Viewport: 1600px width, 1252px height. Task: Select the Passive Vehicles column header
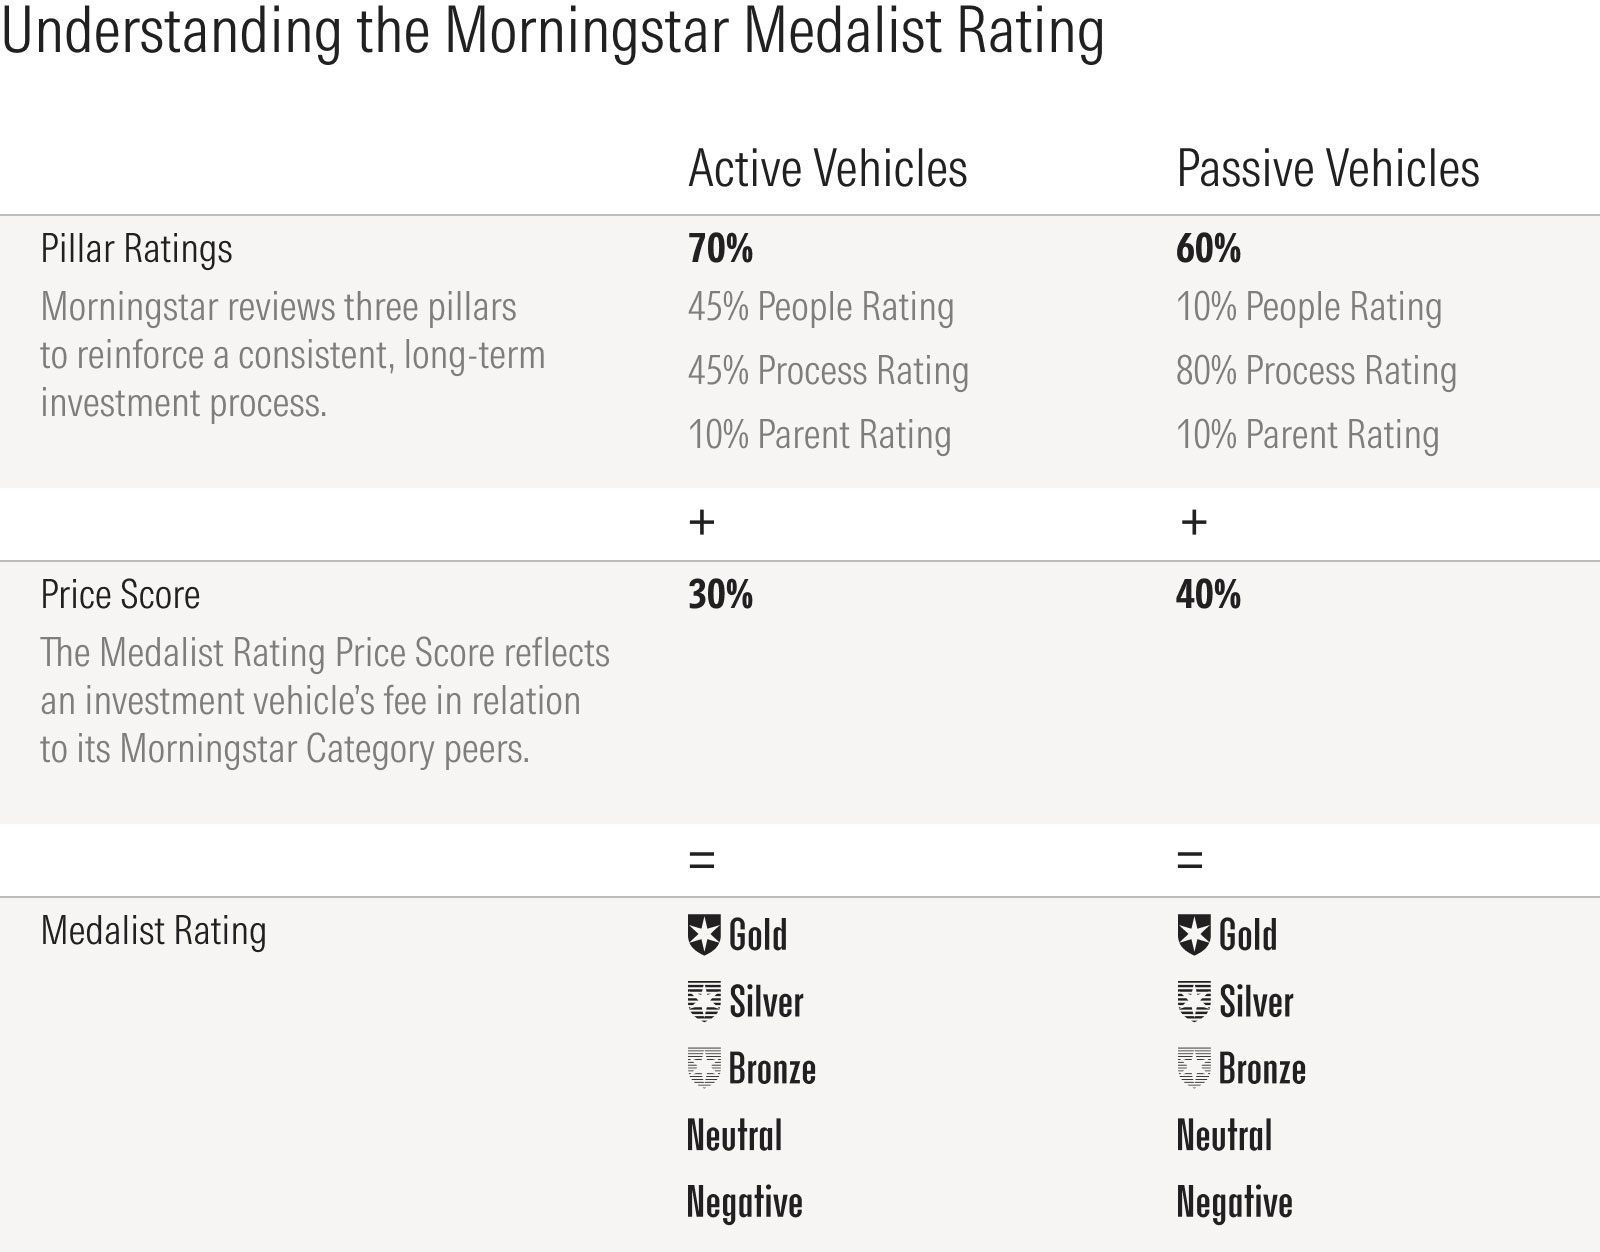point(1327,168)
